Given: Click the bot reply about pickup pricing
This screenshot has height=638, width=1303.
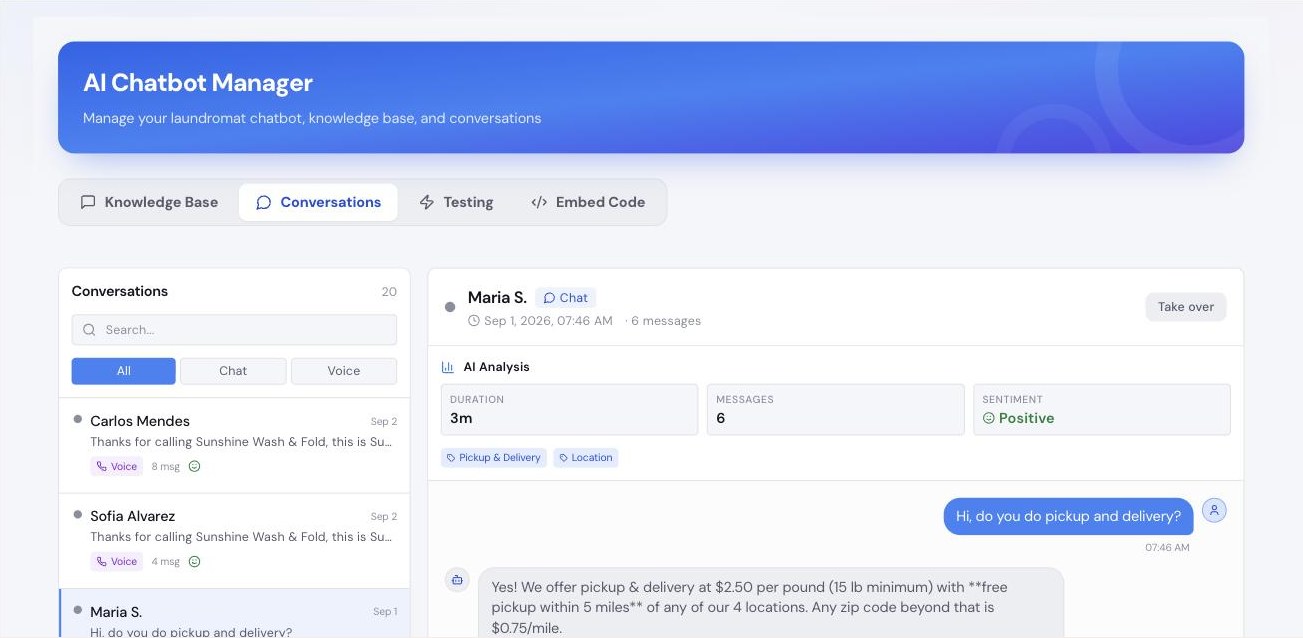Looking at the screenshot, I should 771,603.
